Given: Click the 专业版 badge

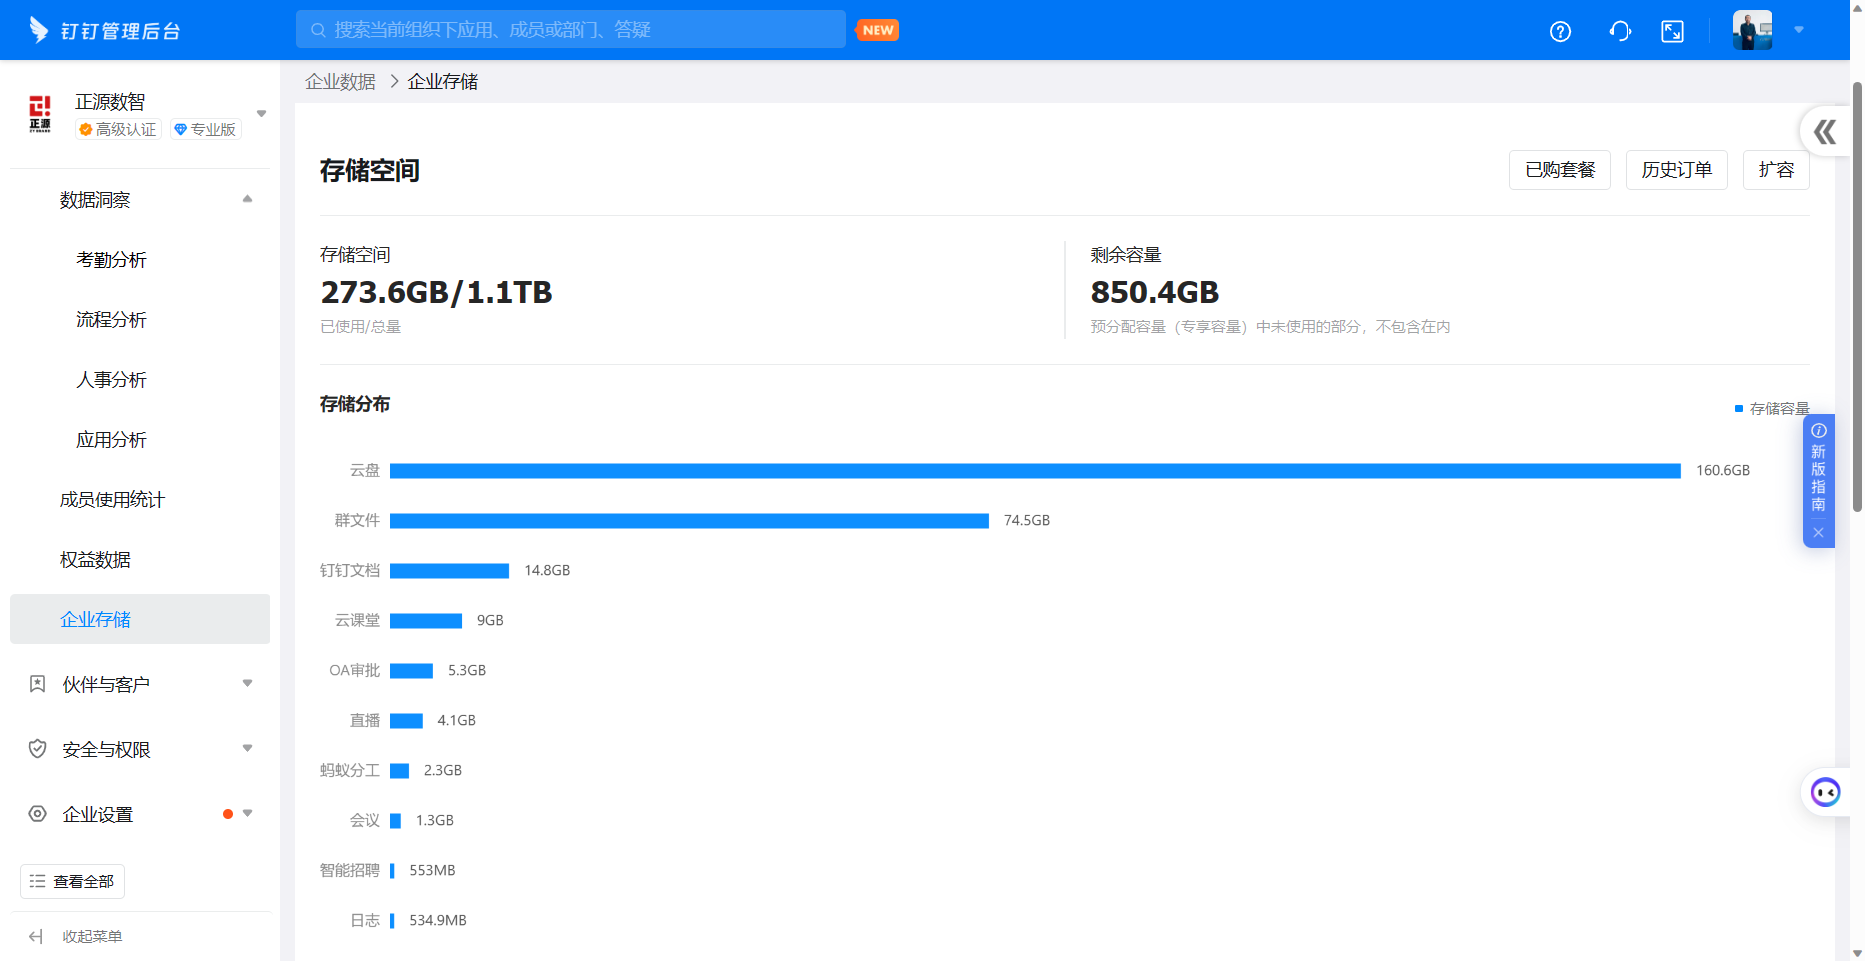Looking at the screenshot, I should [205, 129].
